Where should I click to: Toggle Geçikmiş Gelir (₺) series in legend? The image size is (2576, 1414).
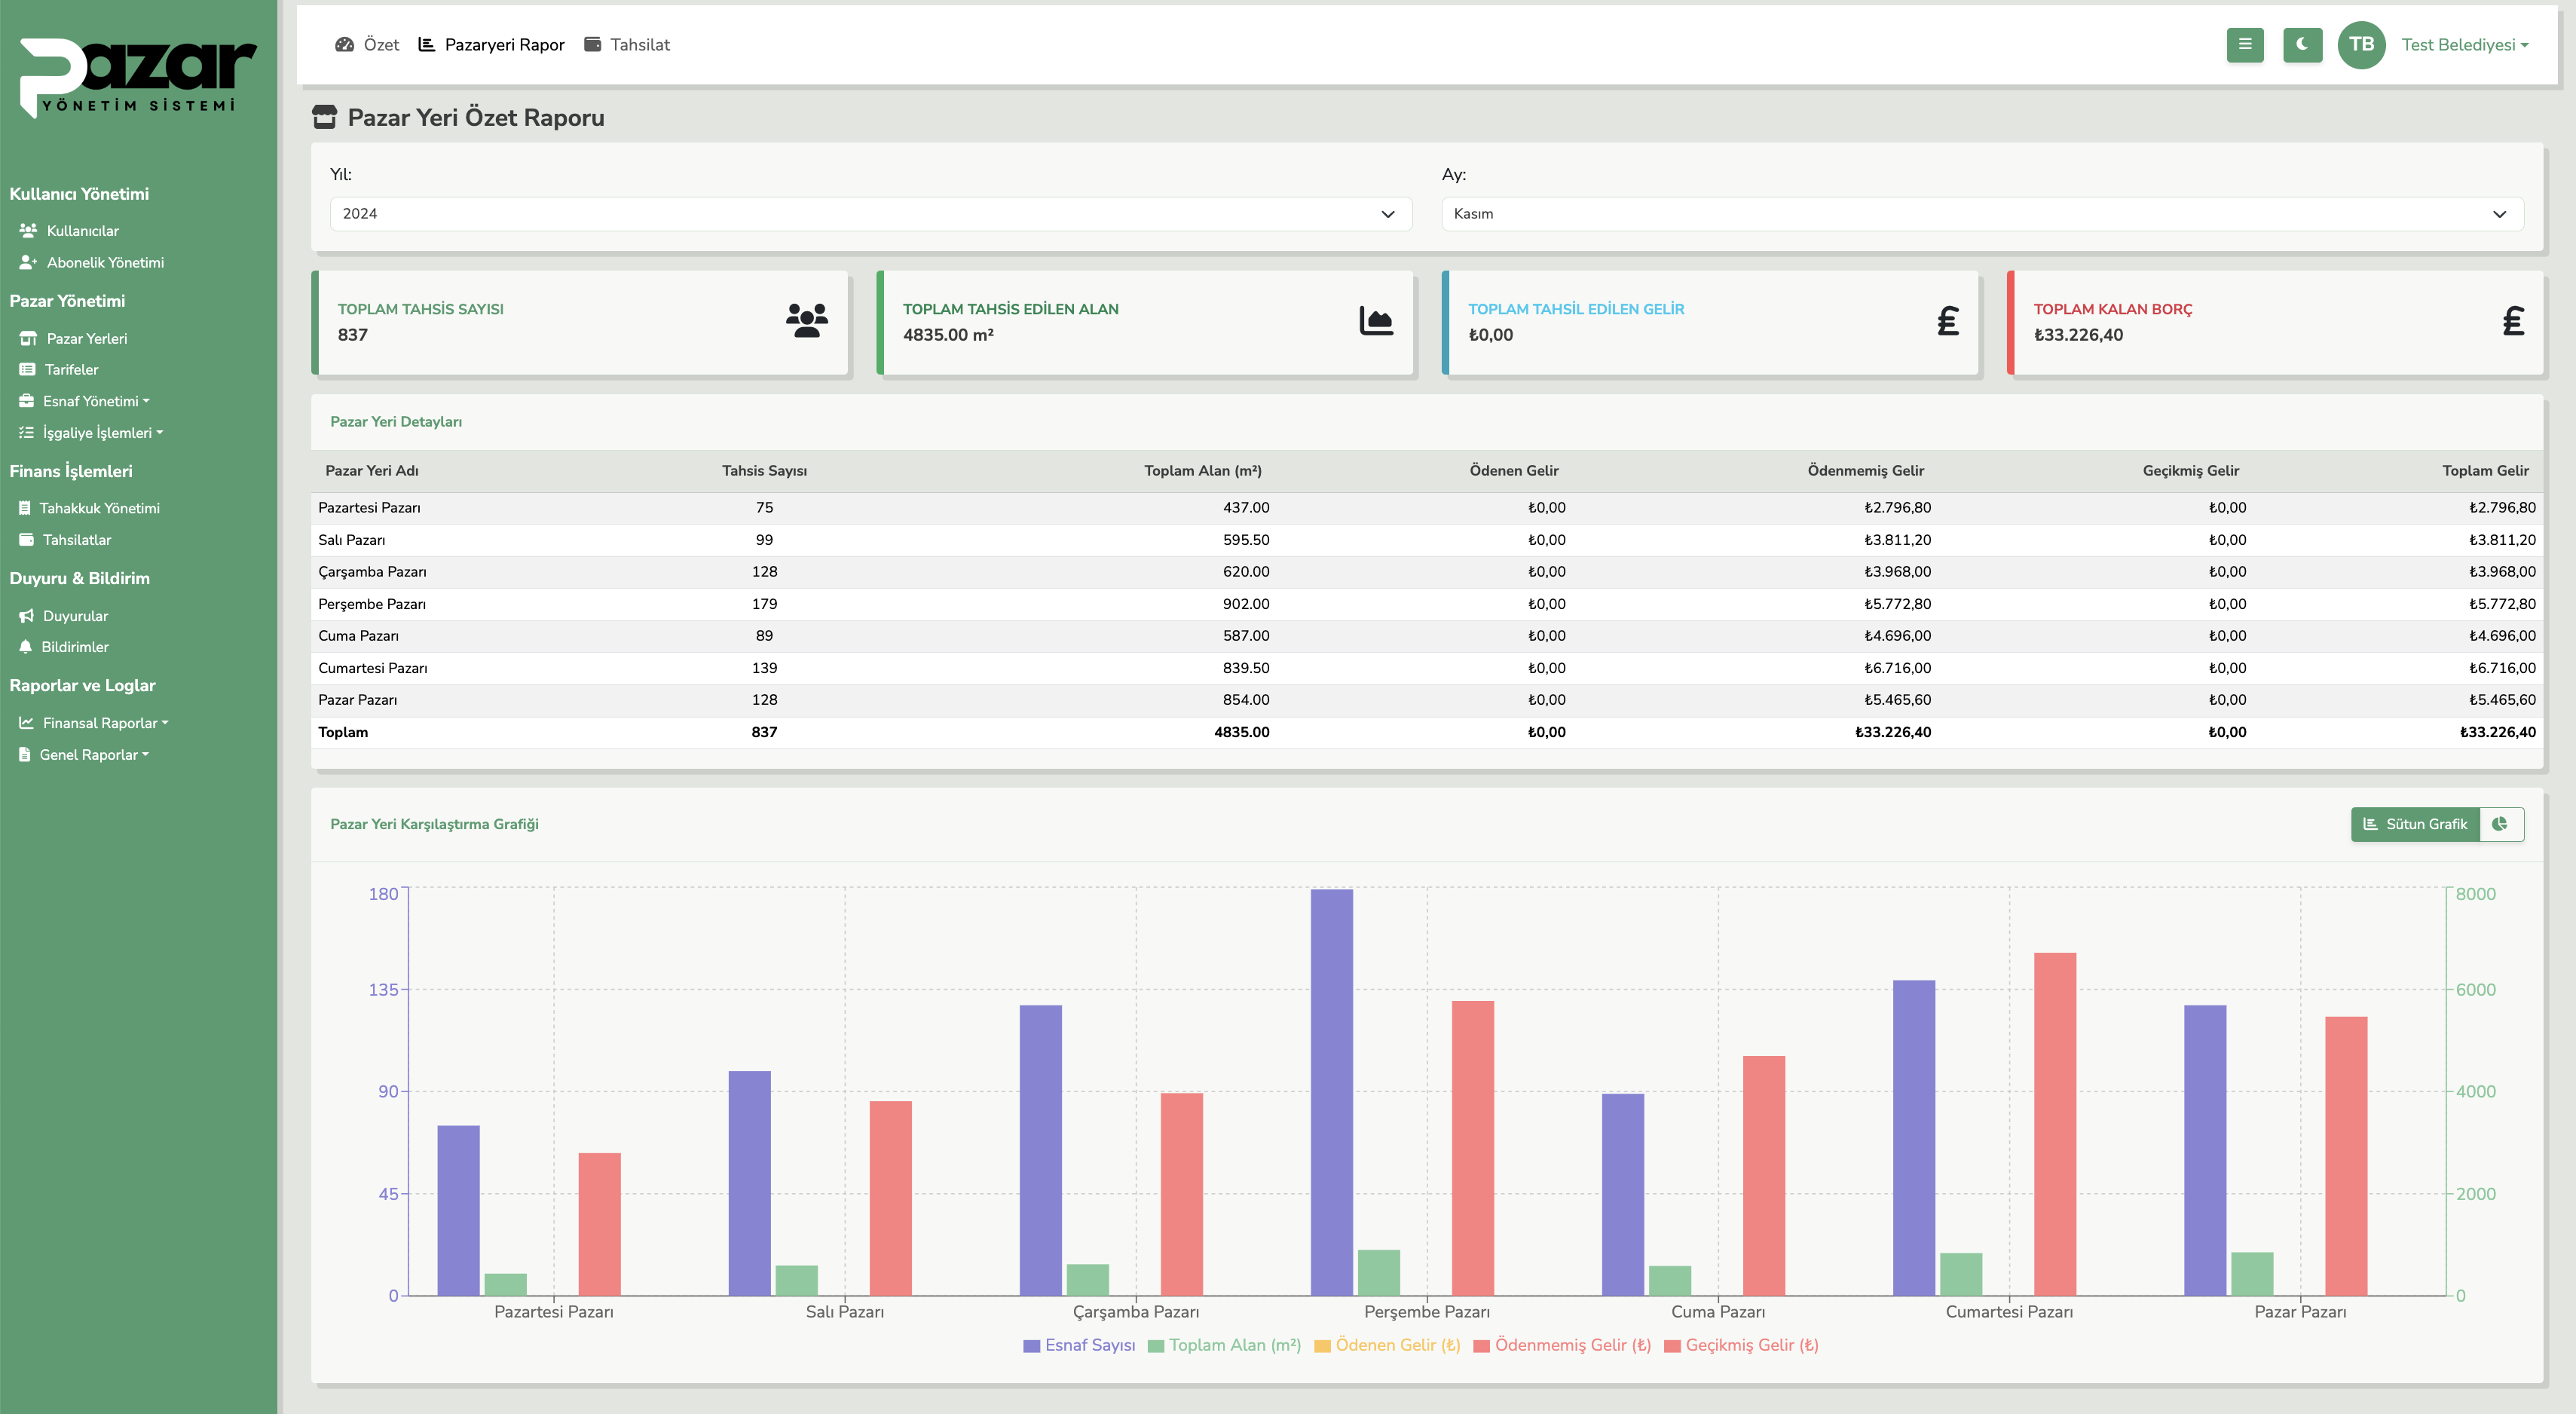(x=1741, y=1346)
